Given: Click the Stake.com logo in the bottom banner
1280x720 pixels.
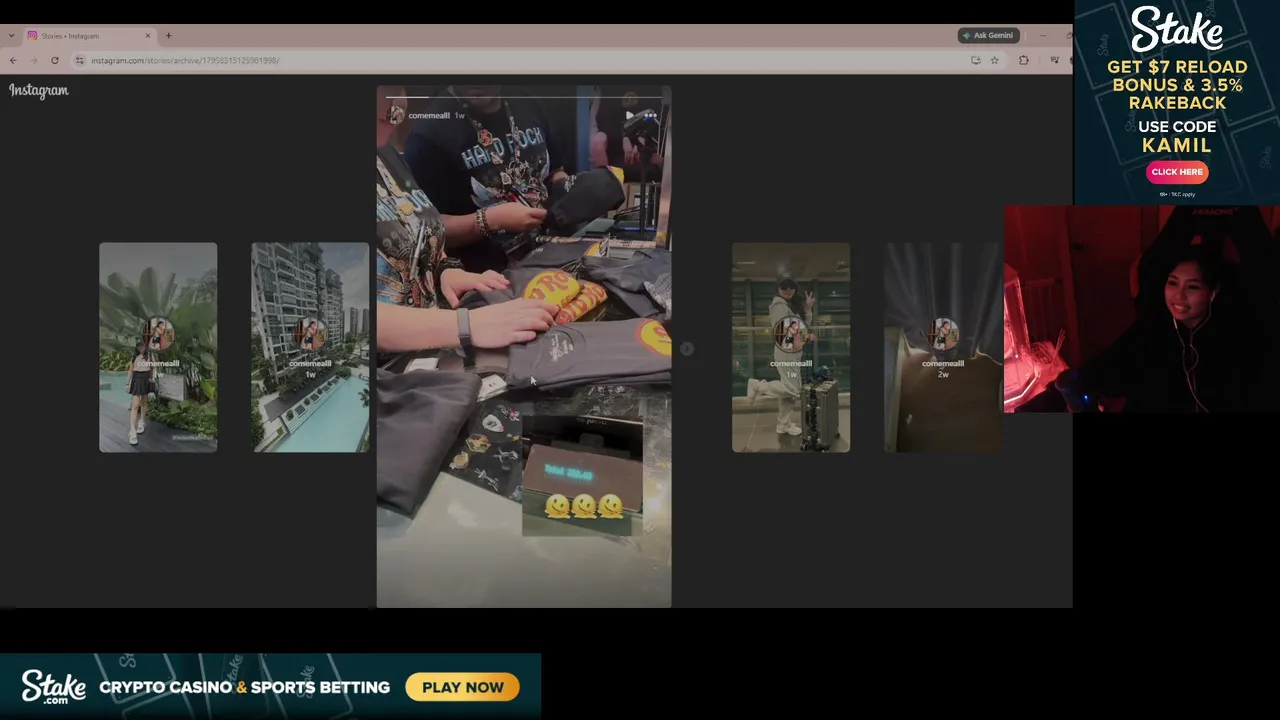Looking at the screenshot, I should [54, 686].
